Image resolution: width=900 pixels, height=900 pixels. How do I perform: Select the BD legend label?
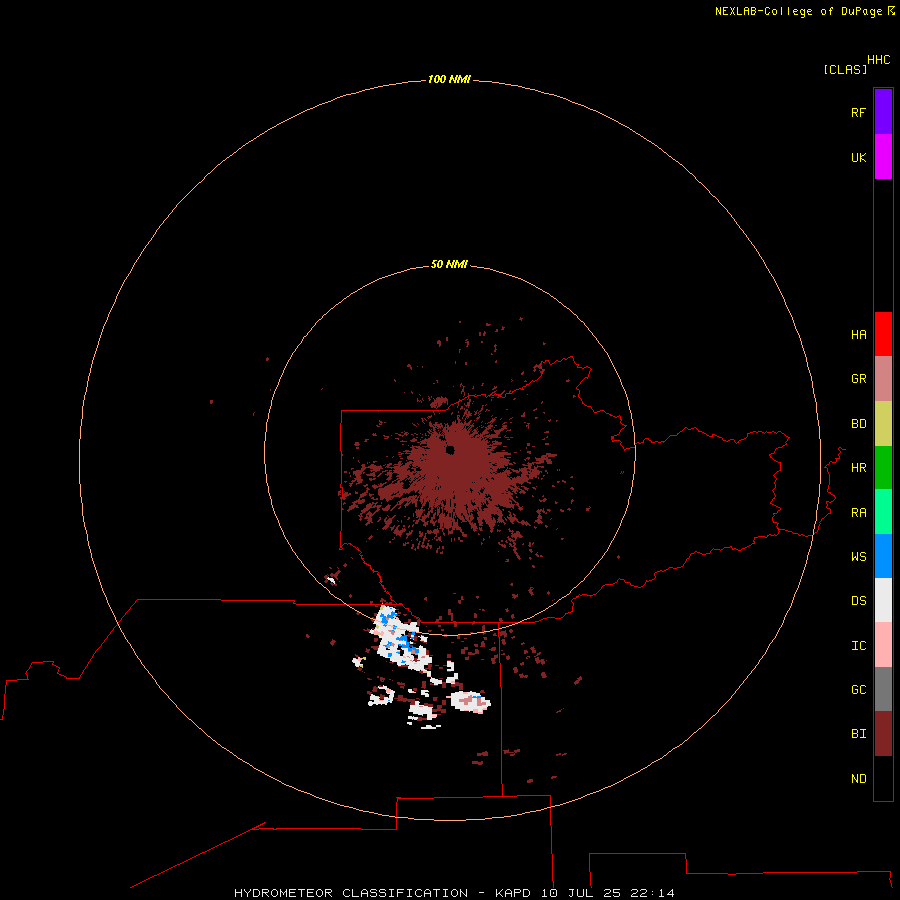point(858,424)
